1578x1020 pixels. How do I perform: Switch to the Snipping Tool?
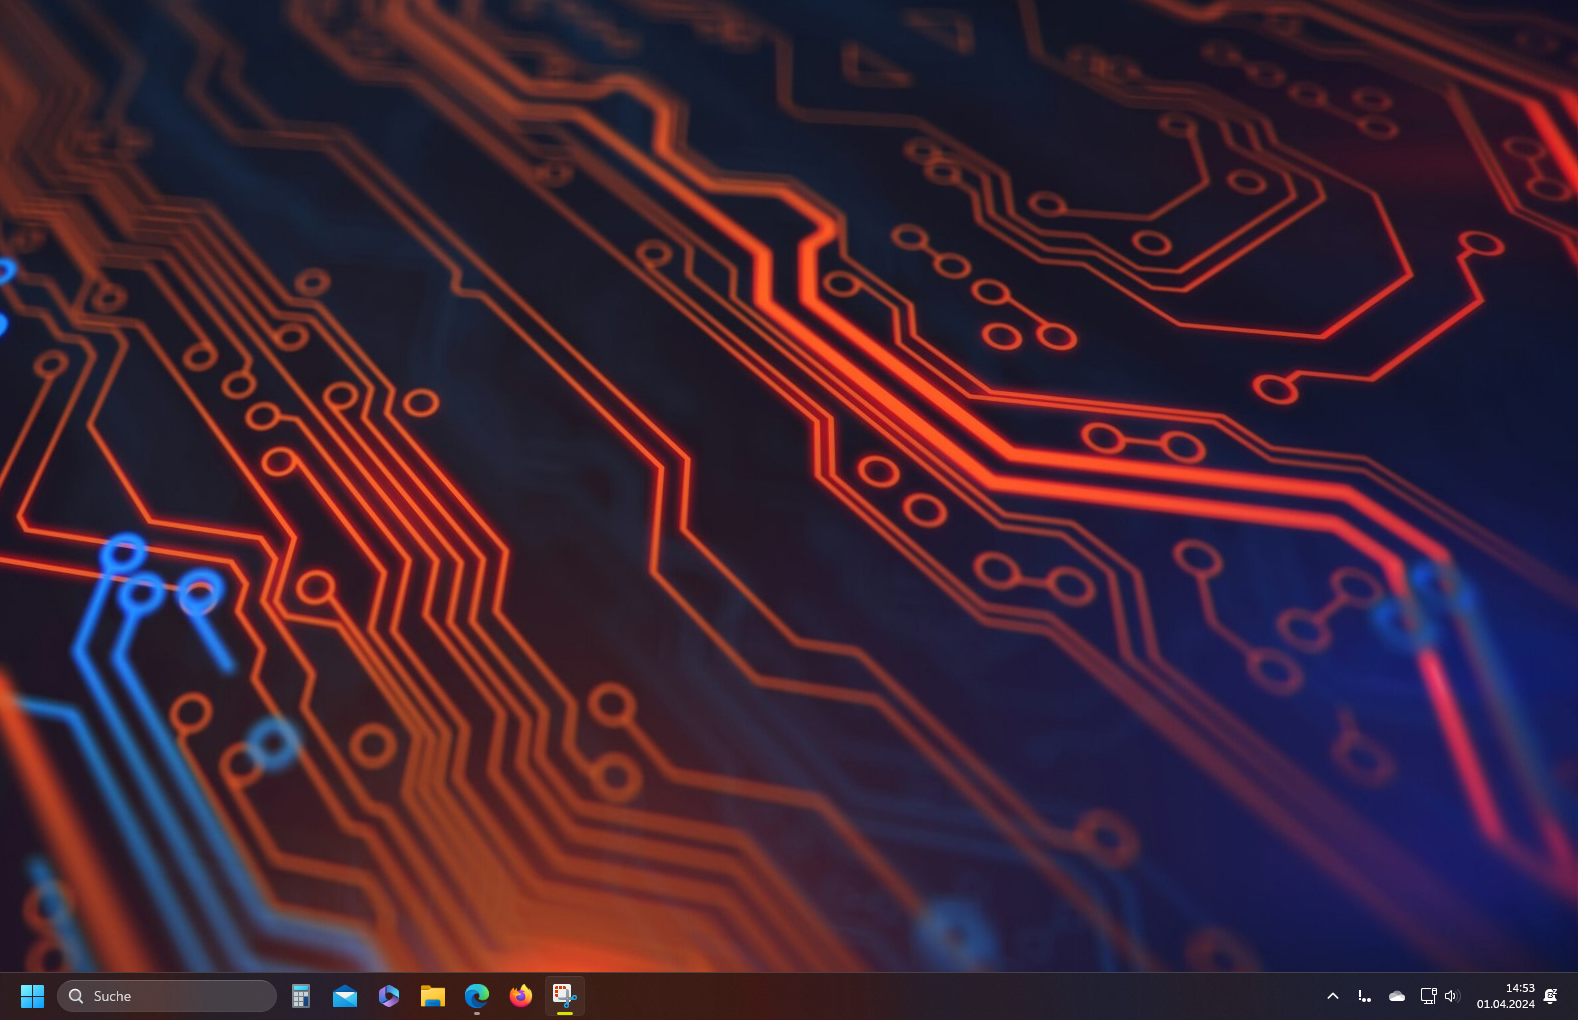[565, 996]
